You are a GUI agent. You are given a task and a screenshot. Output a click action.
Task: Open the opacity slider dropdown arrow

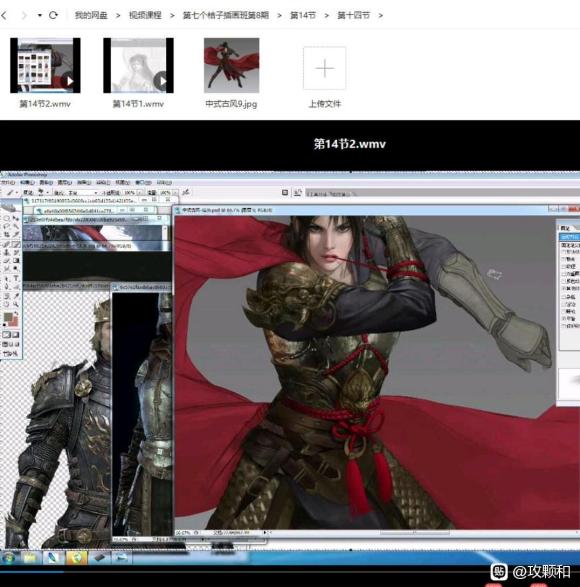(140, 193)
